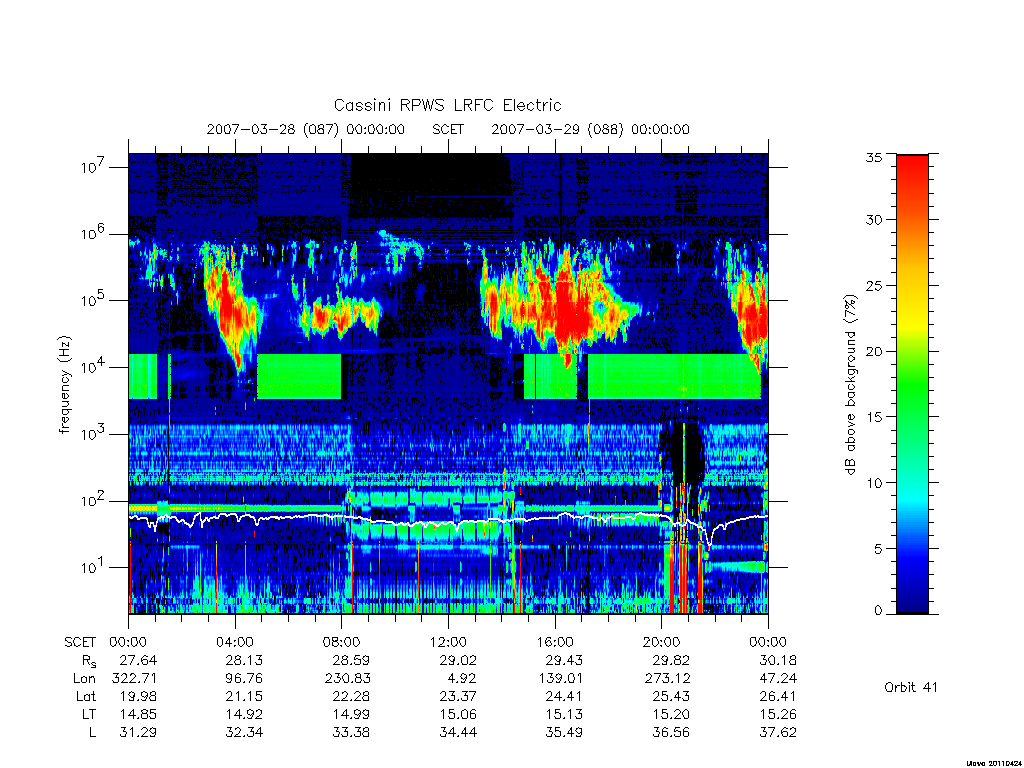Click the Rs value '30.18'

[778, 660]
